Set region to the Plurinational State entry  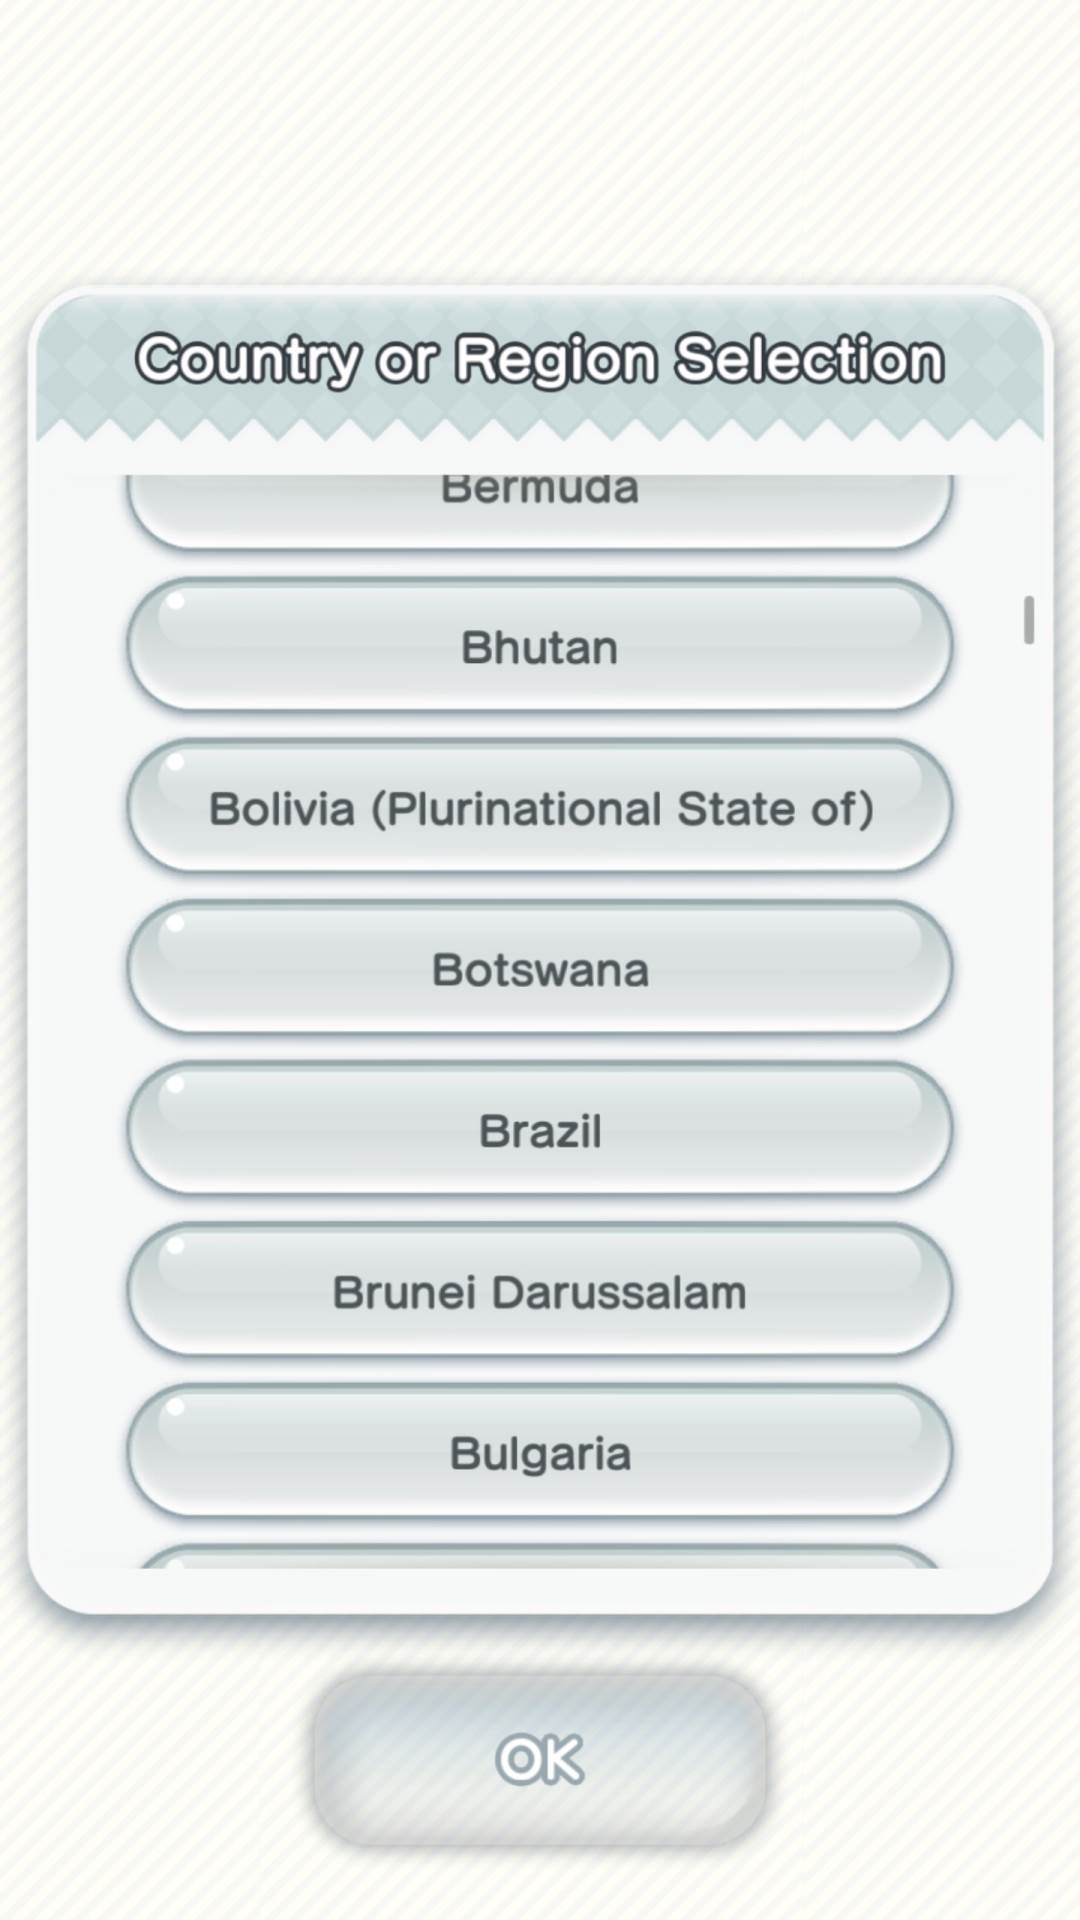pos(540,808)
